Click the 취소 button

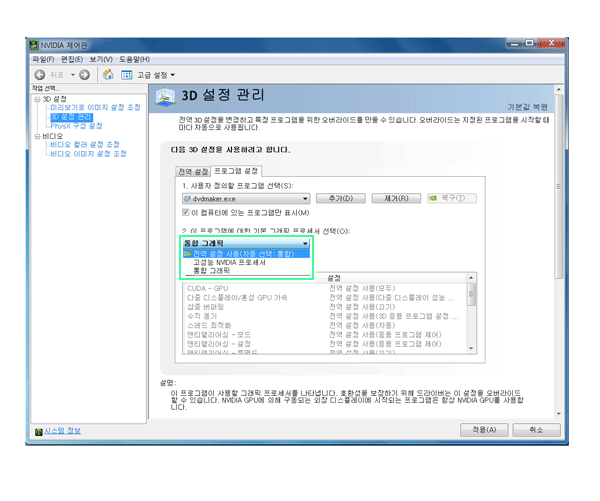pos(536,430)
